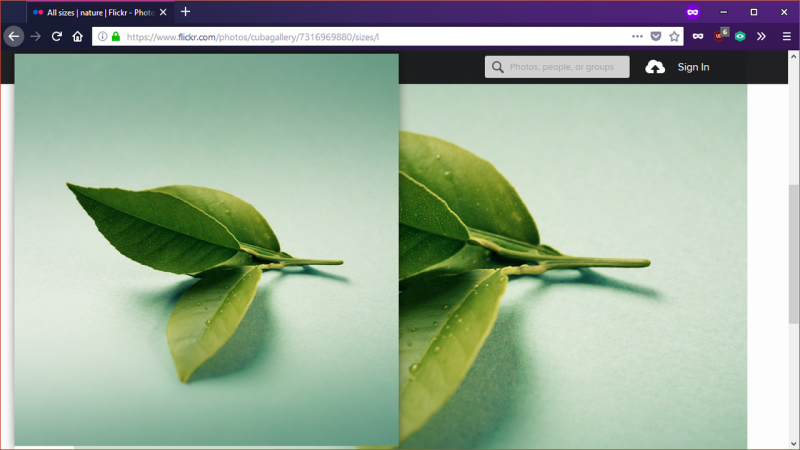The image size is (800, 450).
Task: Click the teal shield extension icon
Action: coord(740,37)
